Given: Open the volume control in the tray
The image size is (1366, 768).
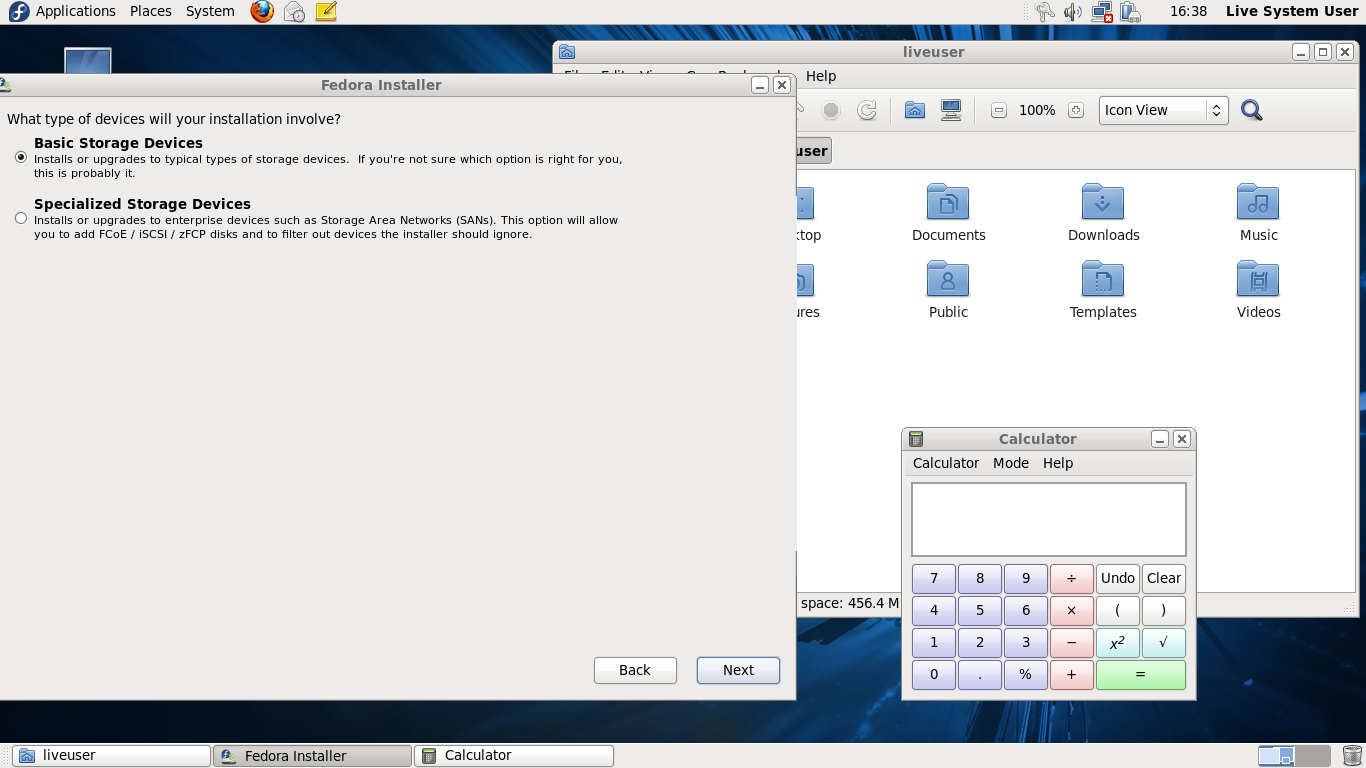Looking at the screenshot, I should [1073, 12].
